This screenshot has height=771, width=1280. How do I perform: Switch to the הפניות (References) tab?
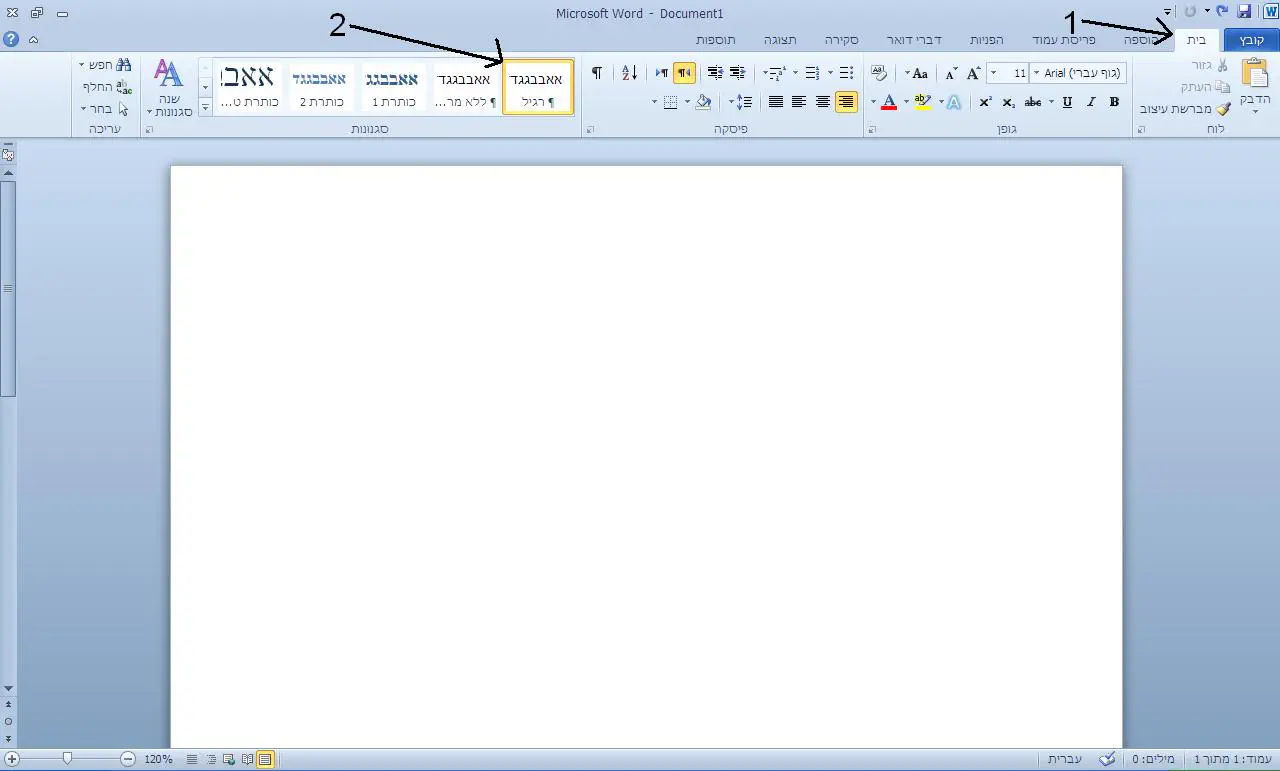(x=986, y=40)
